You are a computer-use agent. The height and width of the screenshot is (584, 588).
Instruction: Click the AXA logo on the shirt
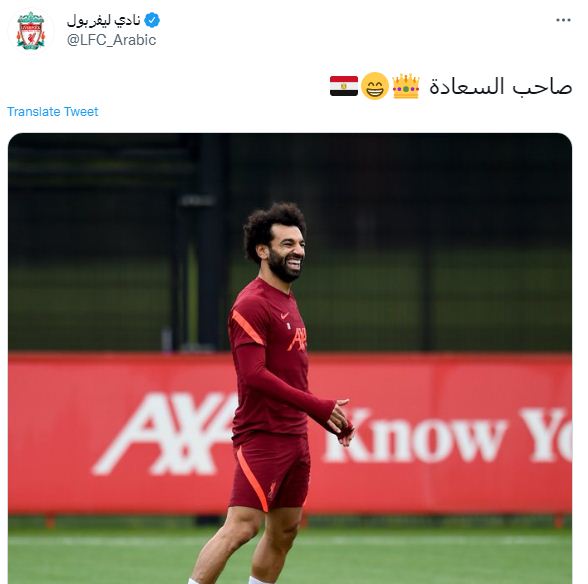click(297, 339)
